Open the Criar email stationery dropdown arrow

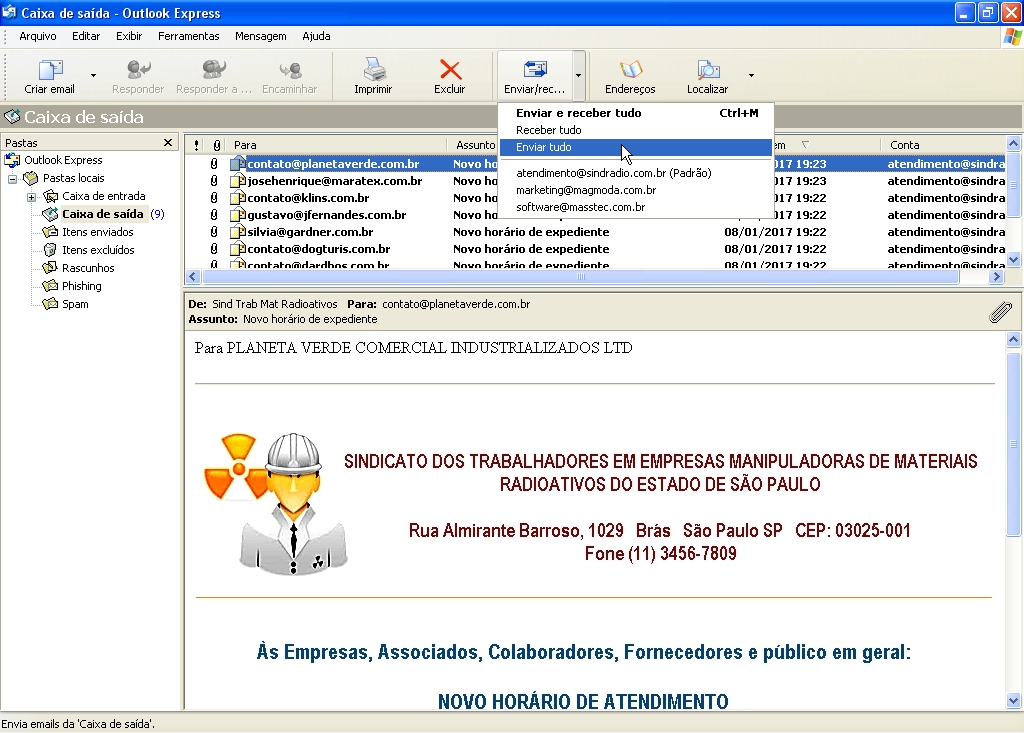point(93,76)
